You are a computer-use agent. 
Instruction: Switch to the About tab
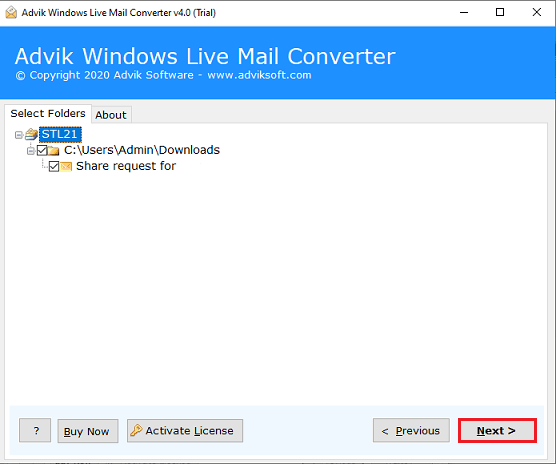pyautogui.click(x=111, y=115)
